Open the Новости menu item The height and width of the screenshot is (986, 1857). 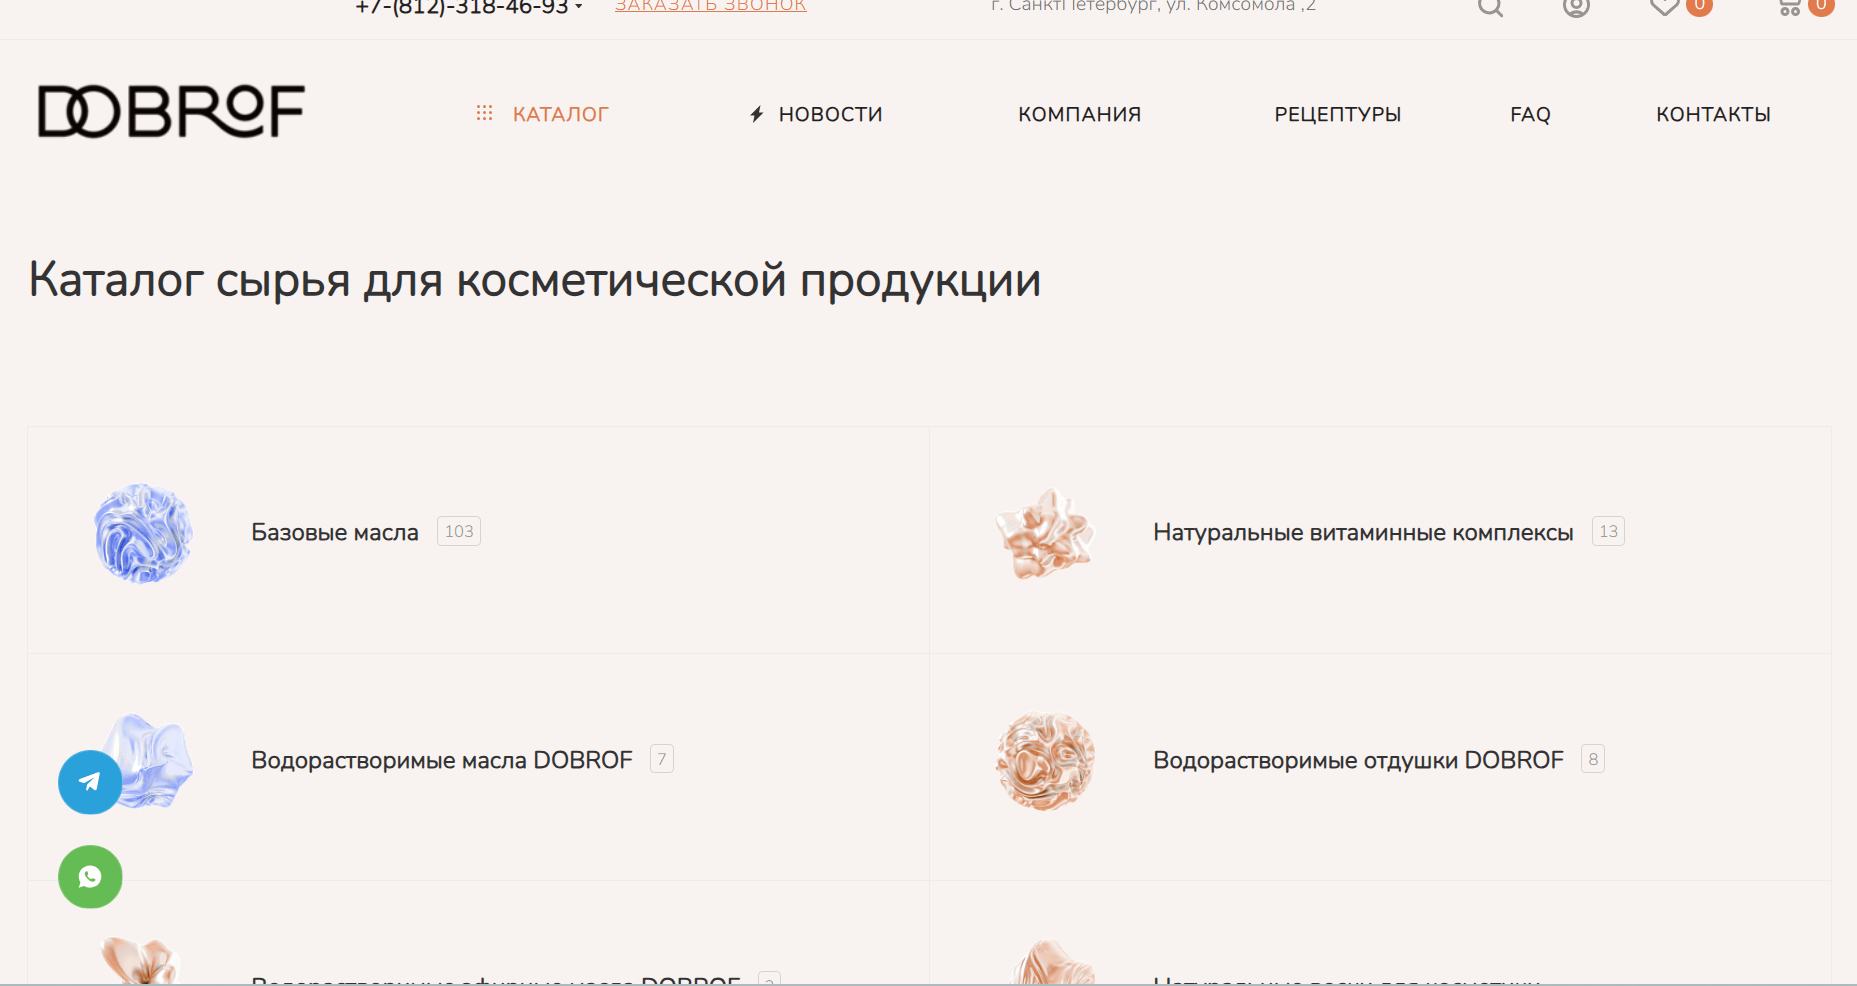[x=830, y=114]
